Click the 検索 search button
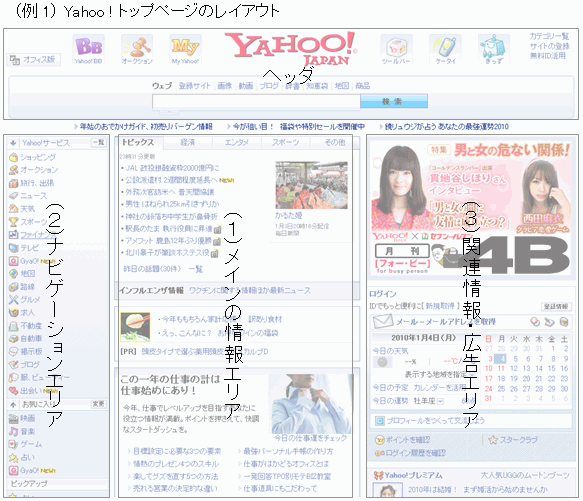Viewport: 583px width, 501px height. tap(394, 101)
